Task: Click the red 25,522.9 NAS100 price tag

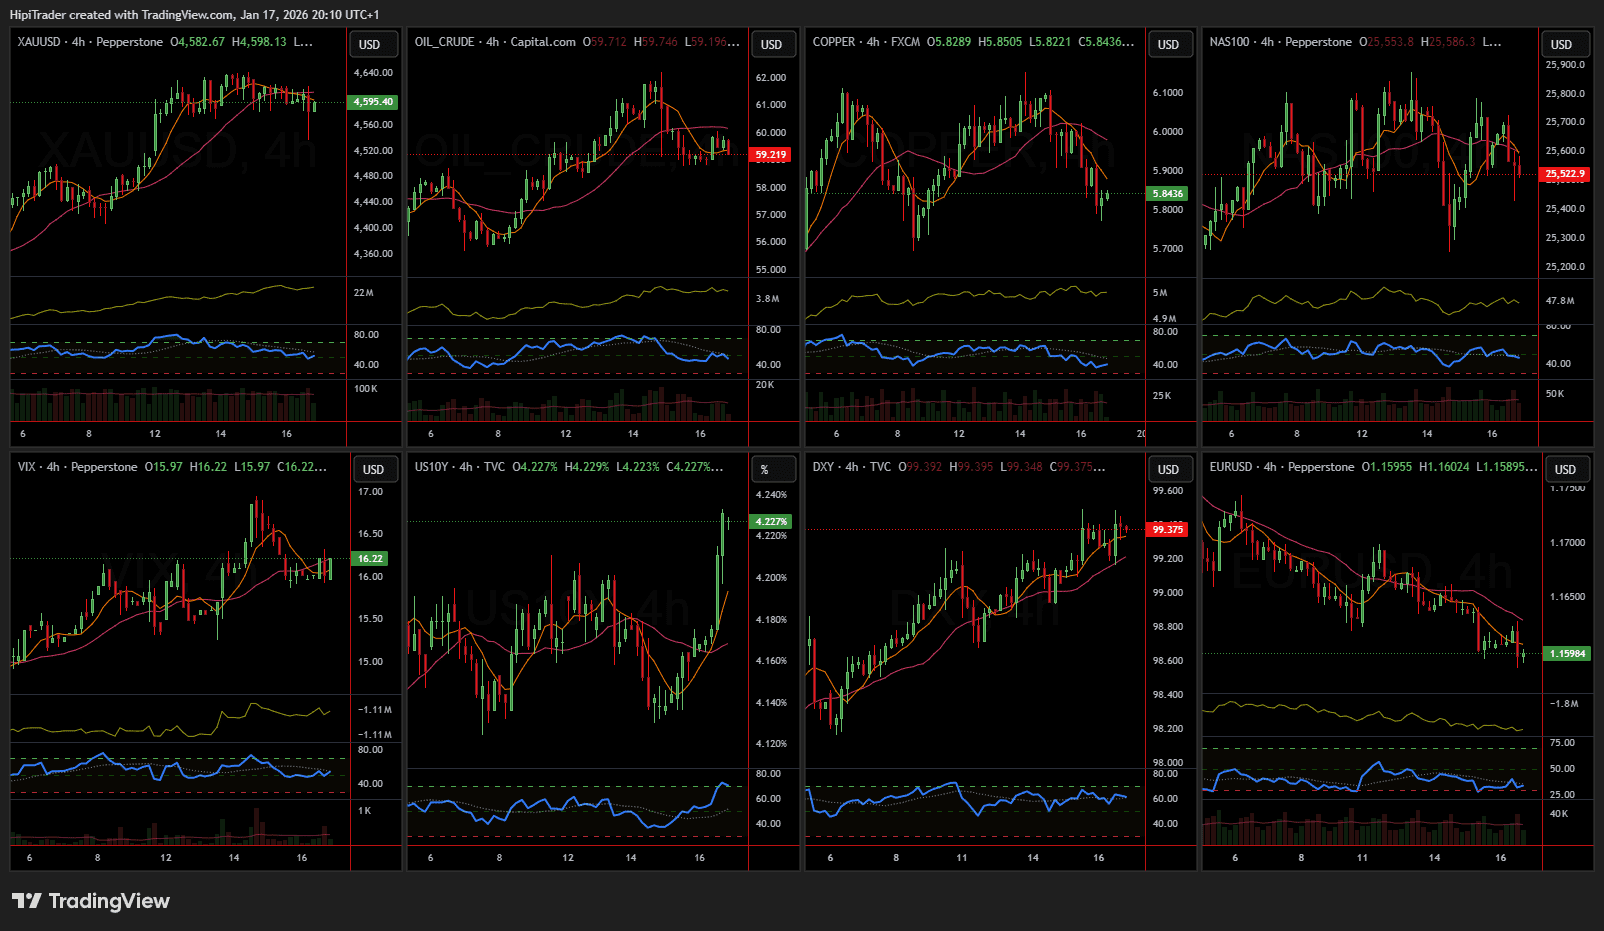Action: (1565, 174)
